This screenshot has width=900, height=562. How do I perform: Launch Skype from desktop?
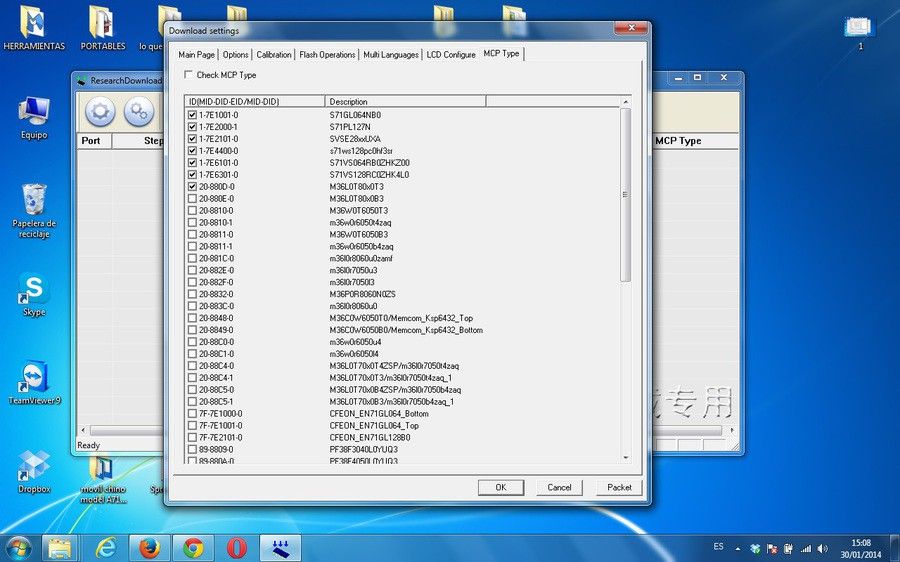[34, 294]
